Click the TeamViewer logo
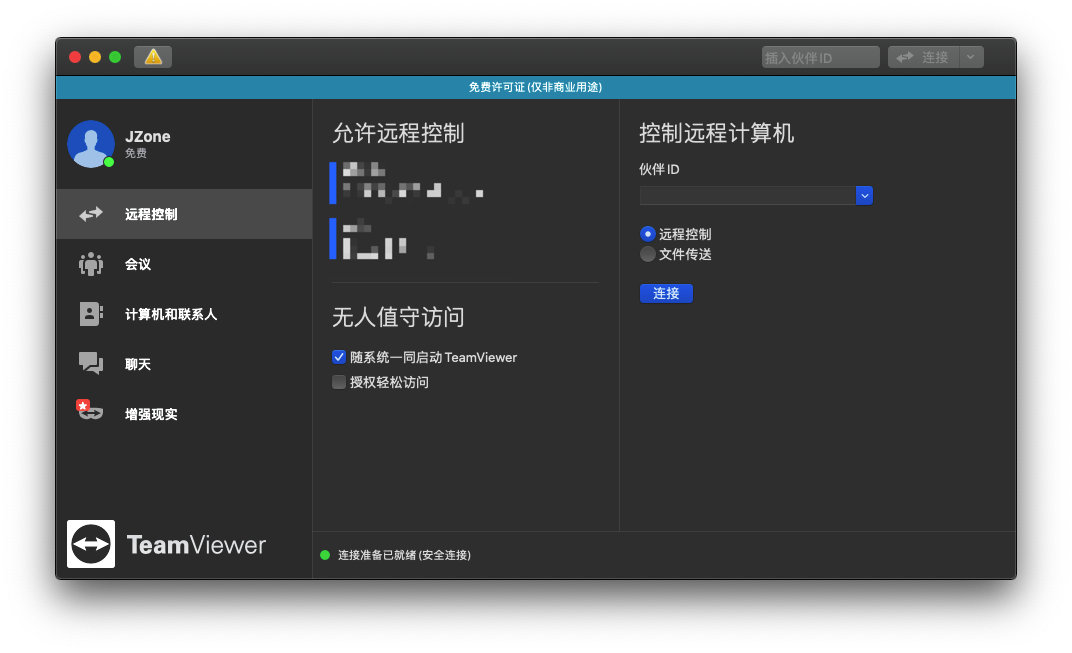Screen dimensions: 1072x653 click(x=91, y=544)
